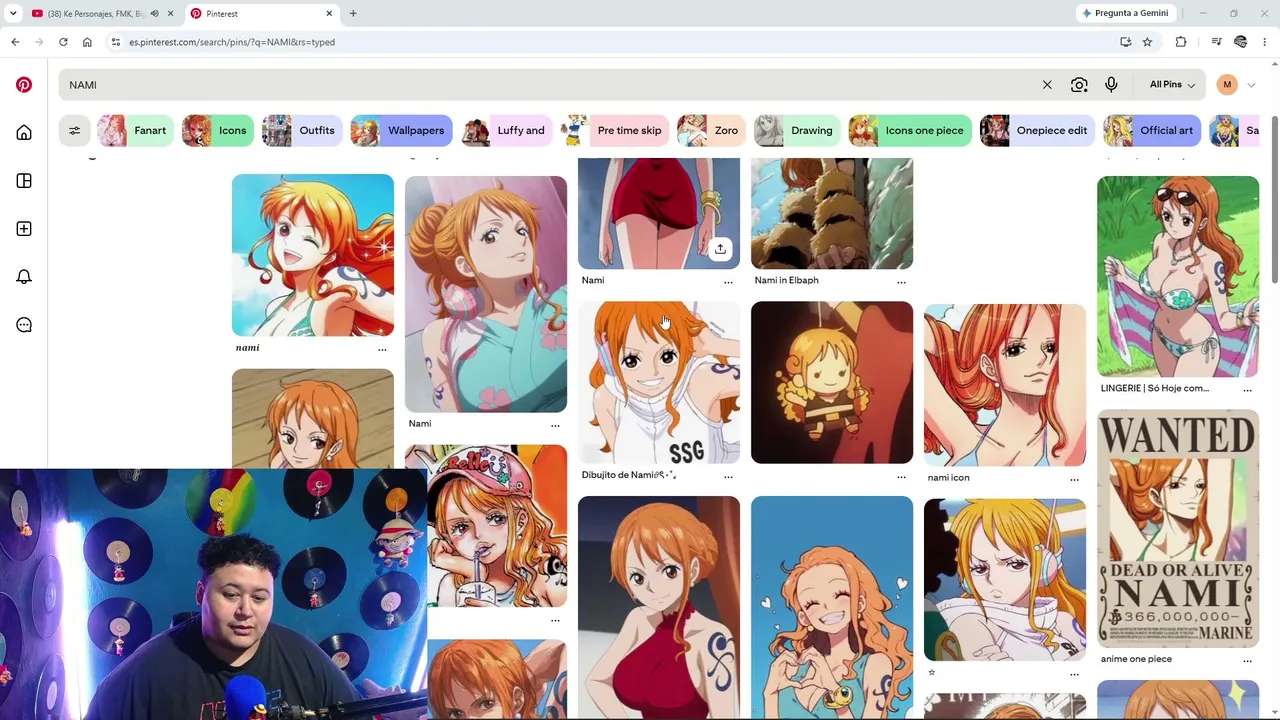This screenshot has height=720, width=1280.
Task: Open the anime one piece pin title
Action: pyautogui.click(x=1136, y=659)
